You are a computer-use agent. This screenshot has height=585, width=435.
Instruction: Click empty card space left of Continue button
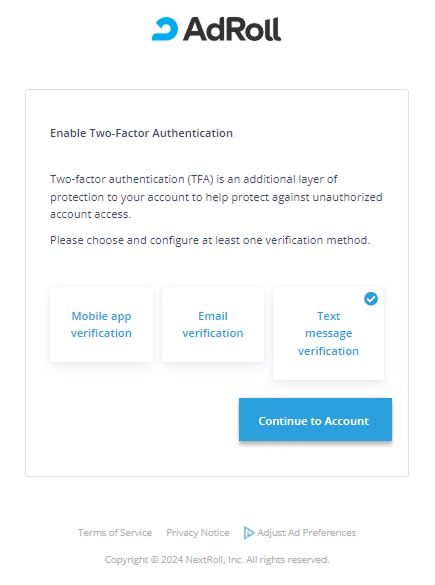point(144,419)
